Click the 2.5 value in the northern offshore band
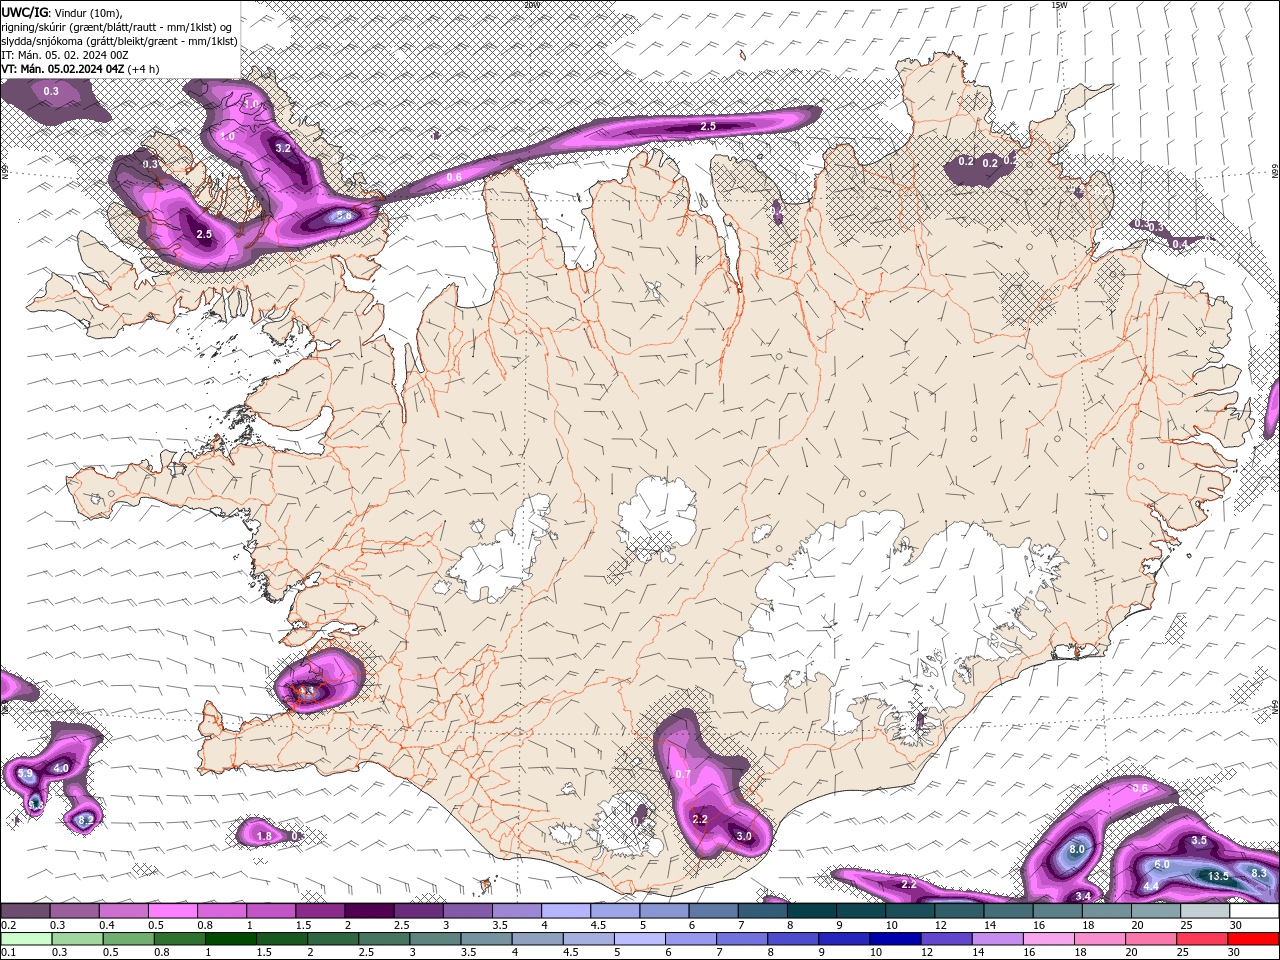 click(x=708, y=126)
